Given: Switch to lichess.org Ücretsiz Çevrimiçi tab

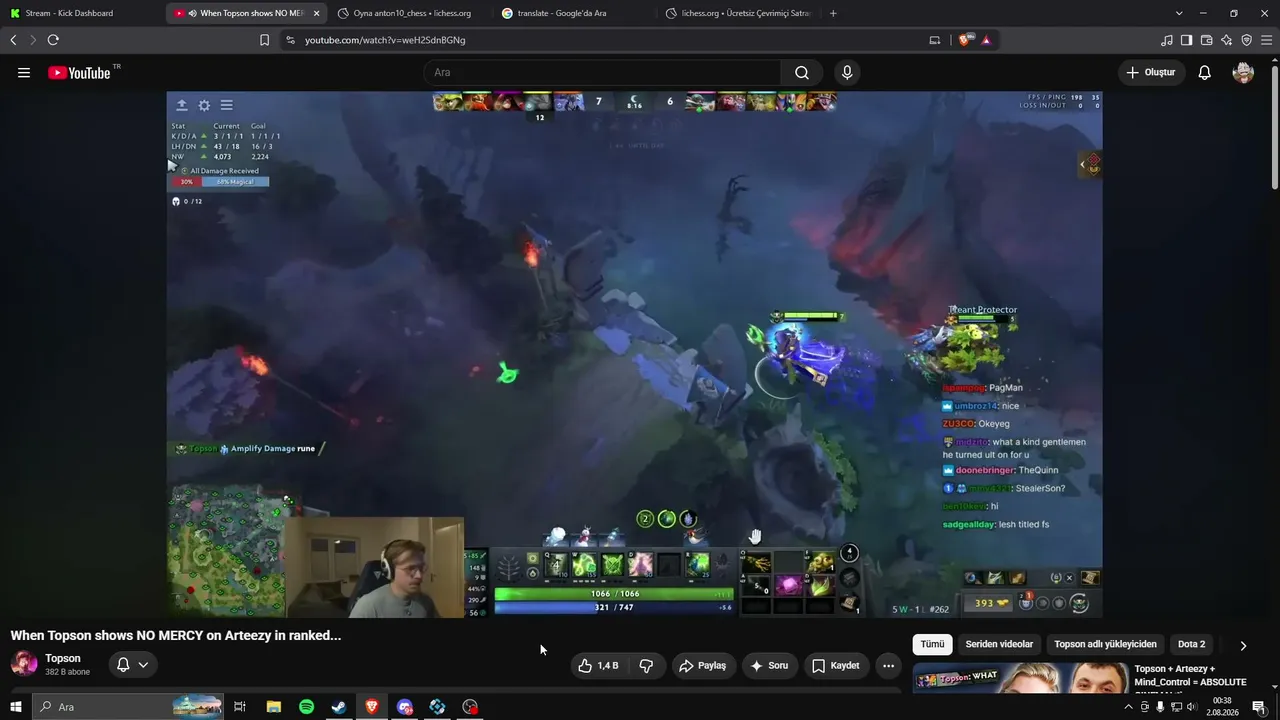Looking at the screenshot, I should [x=738, y=13].
